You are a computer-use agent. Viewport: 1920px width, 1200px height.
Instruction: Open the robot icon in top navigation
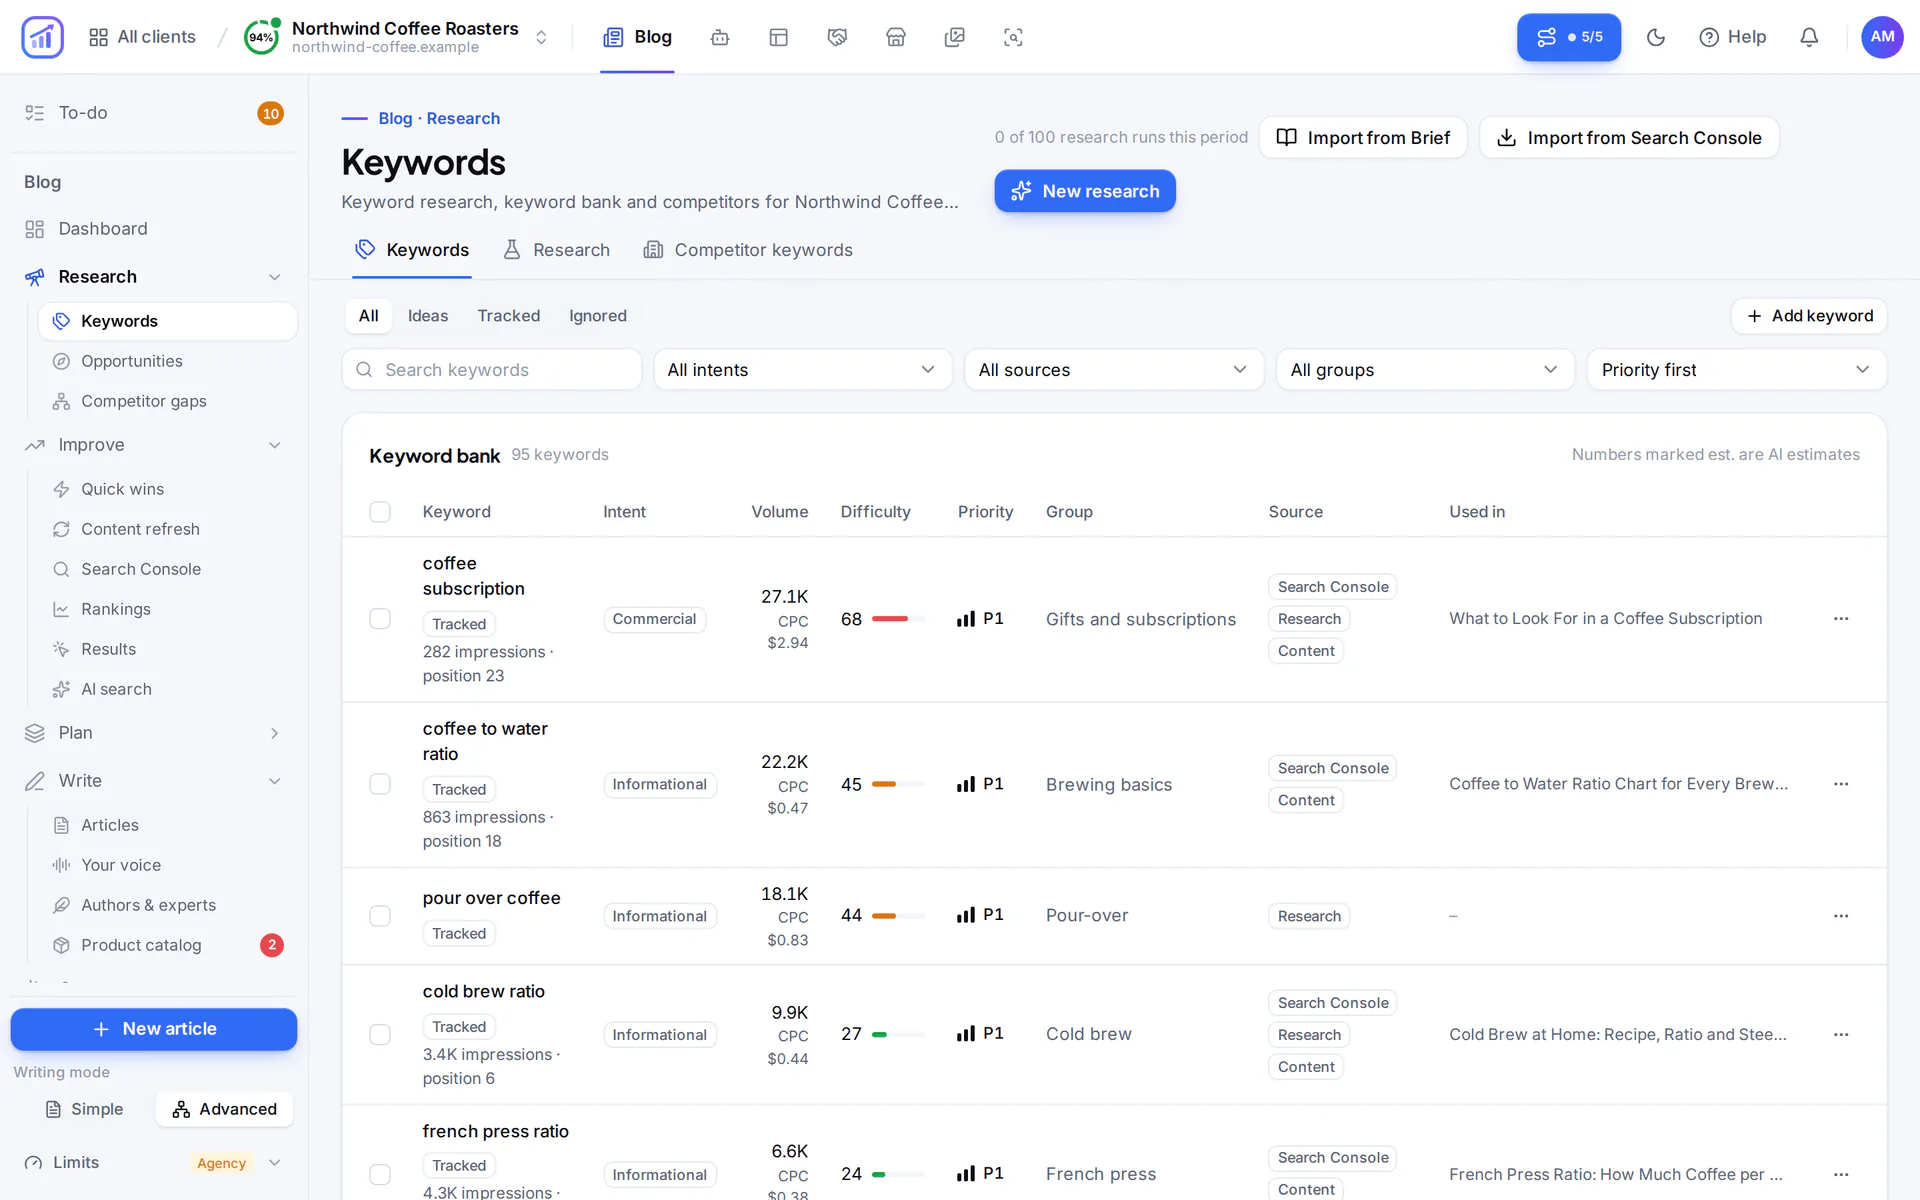720,37
